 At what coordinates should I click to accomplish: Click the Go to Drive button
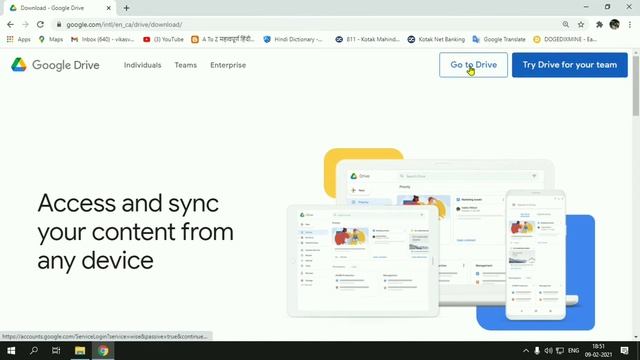[473, 65]
